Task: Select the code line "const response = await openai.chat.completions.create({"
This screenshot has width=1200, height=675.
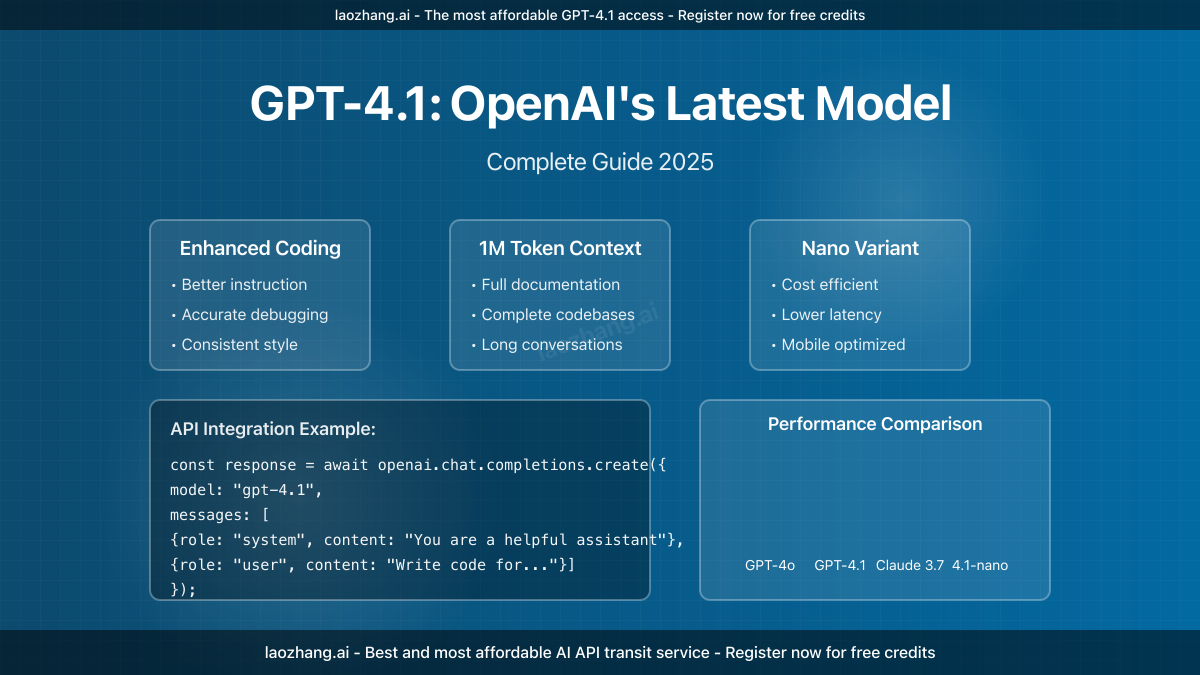Action: [418, 465]
